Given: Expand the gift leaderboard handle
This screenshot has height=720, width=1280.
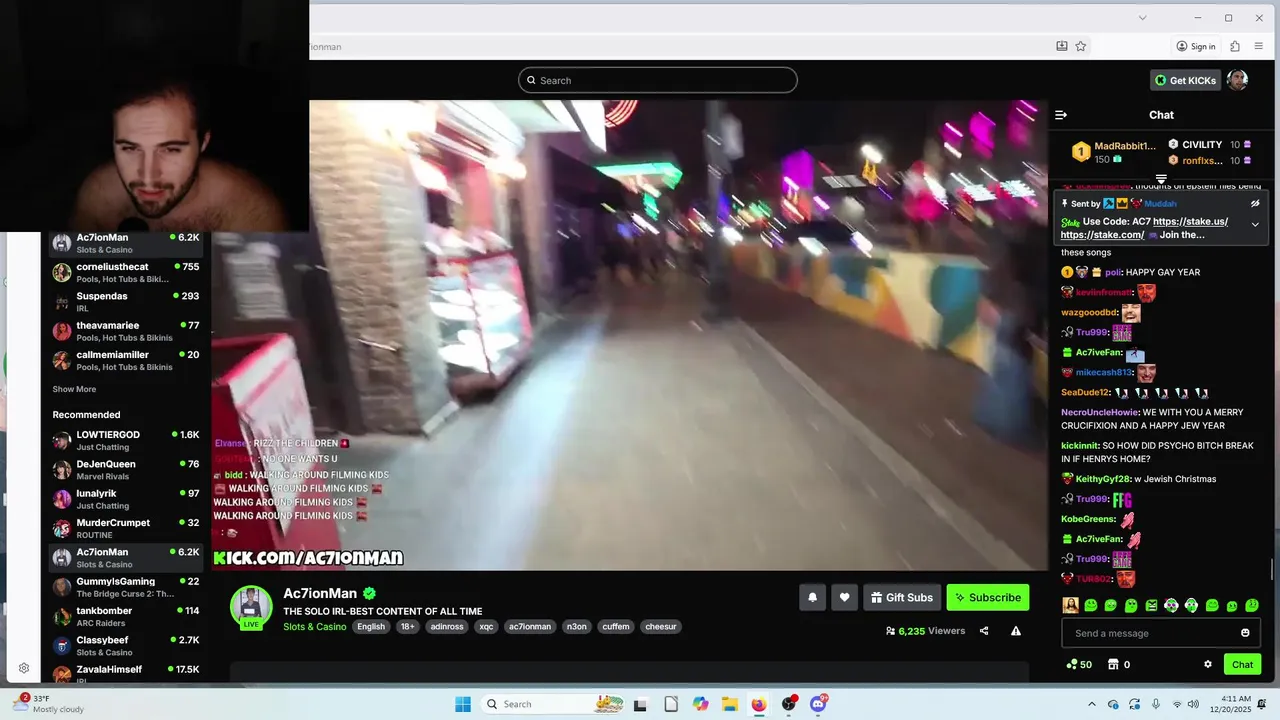Looking at the screenshot, I should (x=1161, y=179).
